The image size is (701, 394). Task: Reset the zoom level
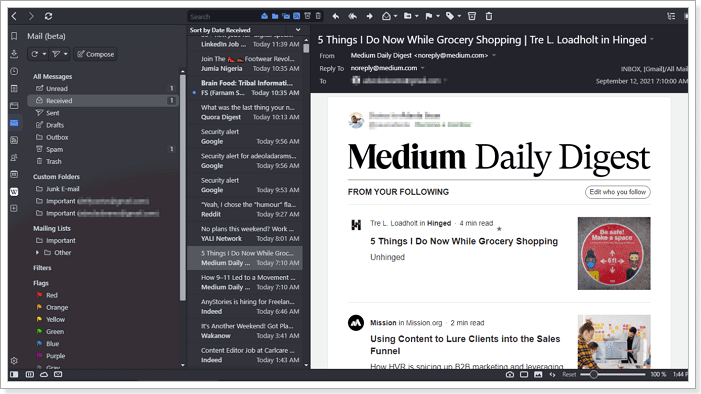tap(569, 374)
